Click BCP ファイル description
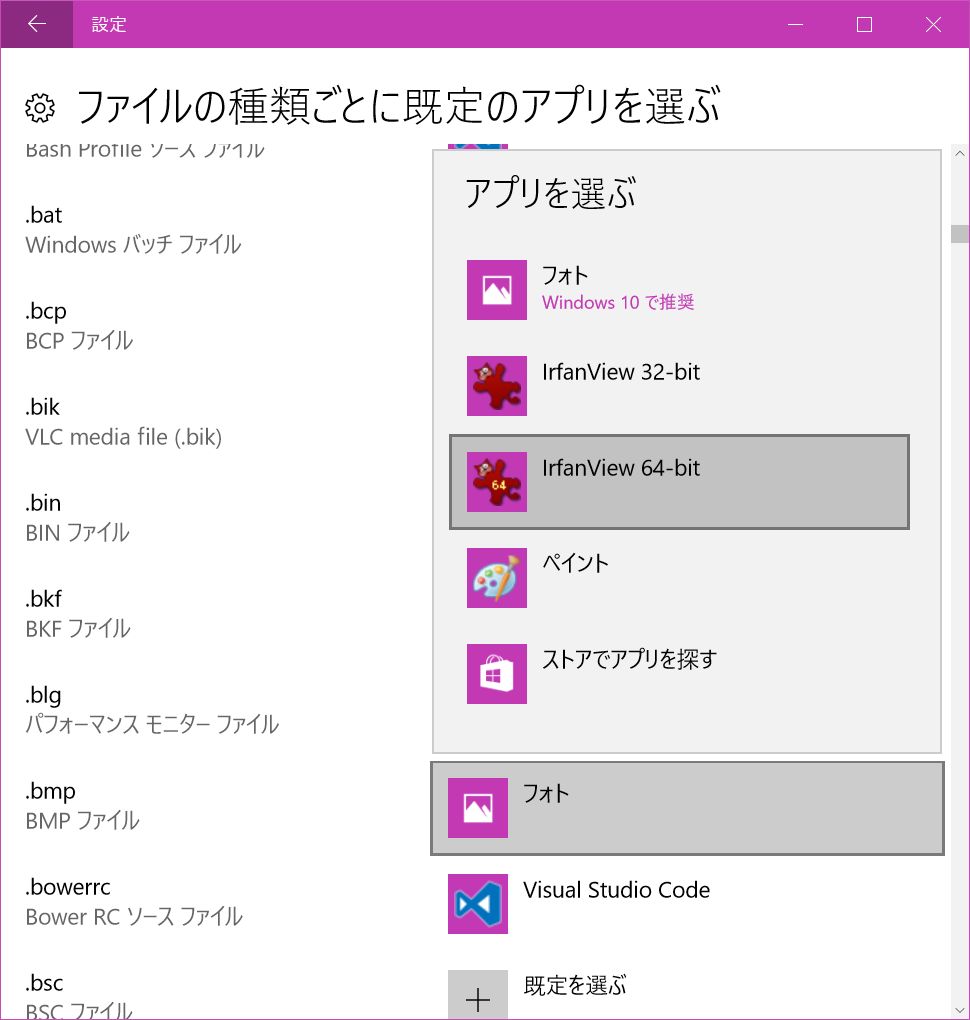This screenshot has height=1020, width=970. tap(79, 340)
